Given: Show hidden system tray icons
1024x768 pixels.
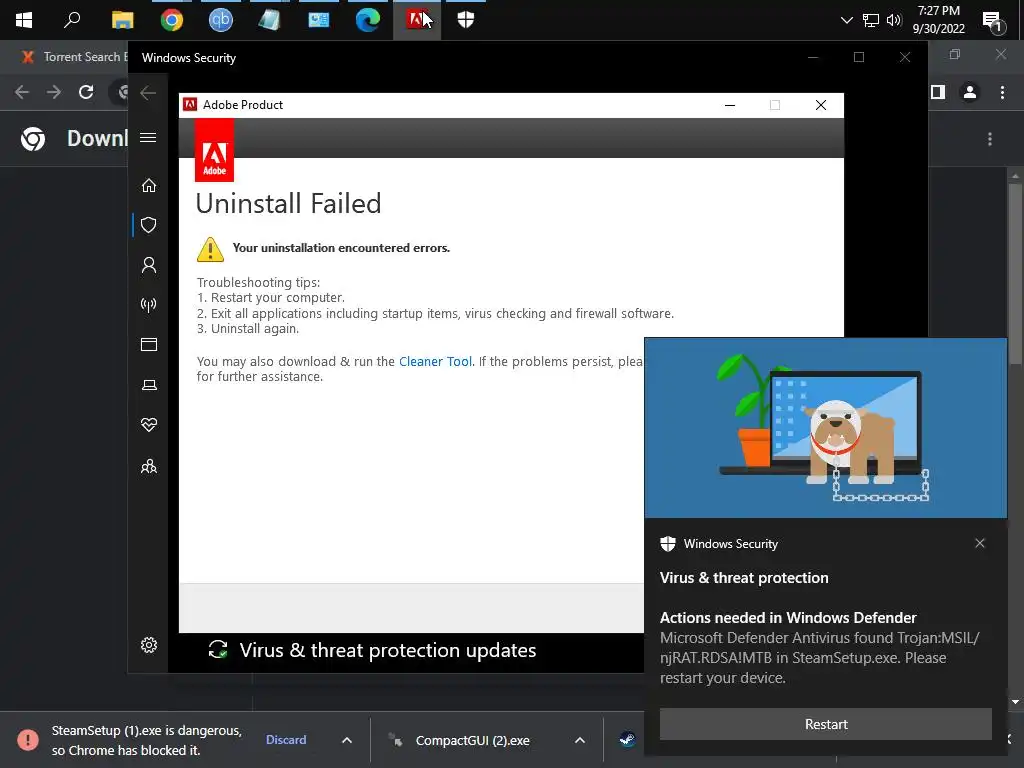Looking at the screenshot, I should 846,20.
